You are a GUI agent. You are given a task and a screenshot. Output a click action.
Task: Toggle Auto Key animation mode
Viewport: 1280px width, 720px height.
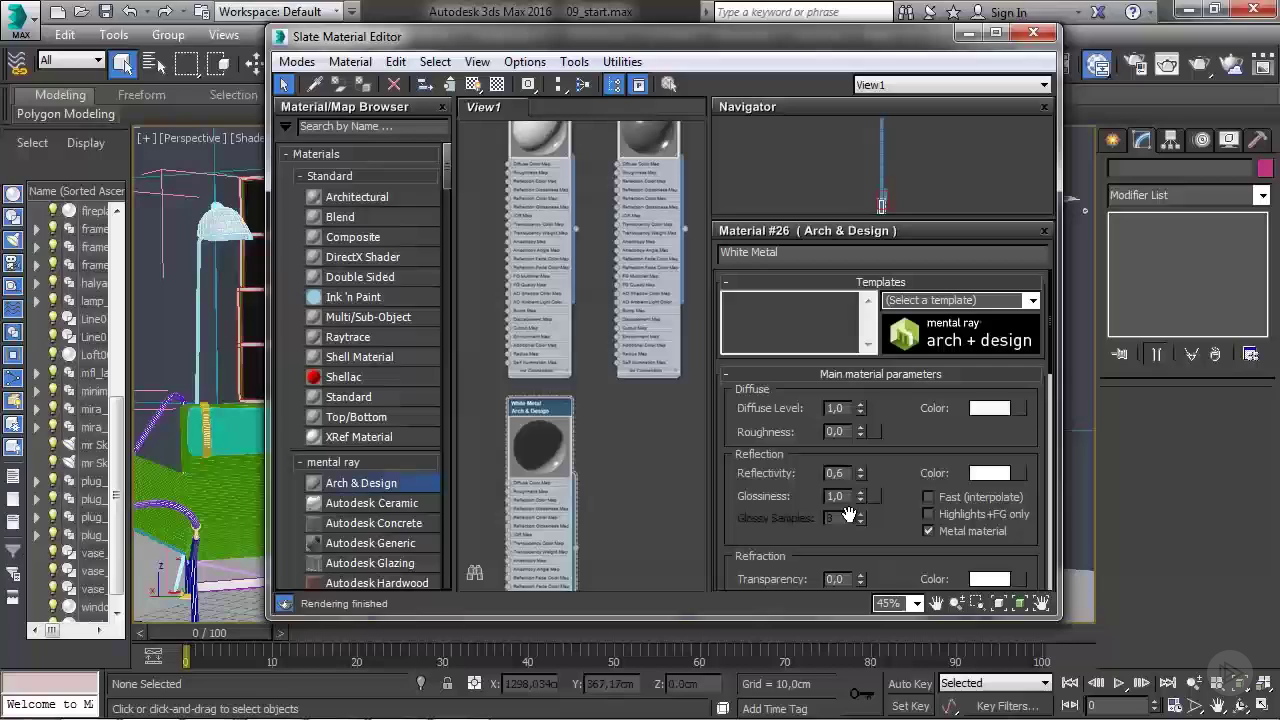click(910, 684)
